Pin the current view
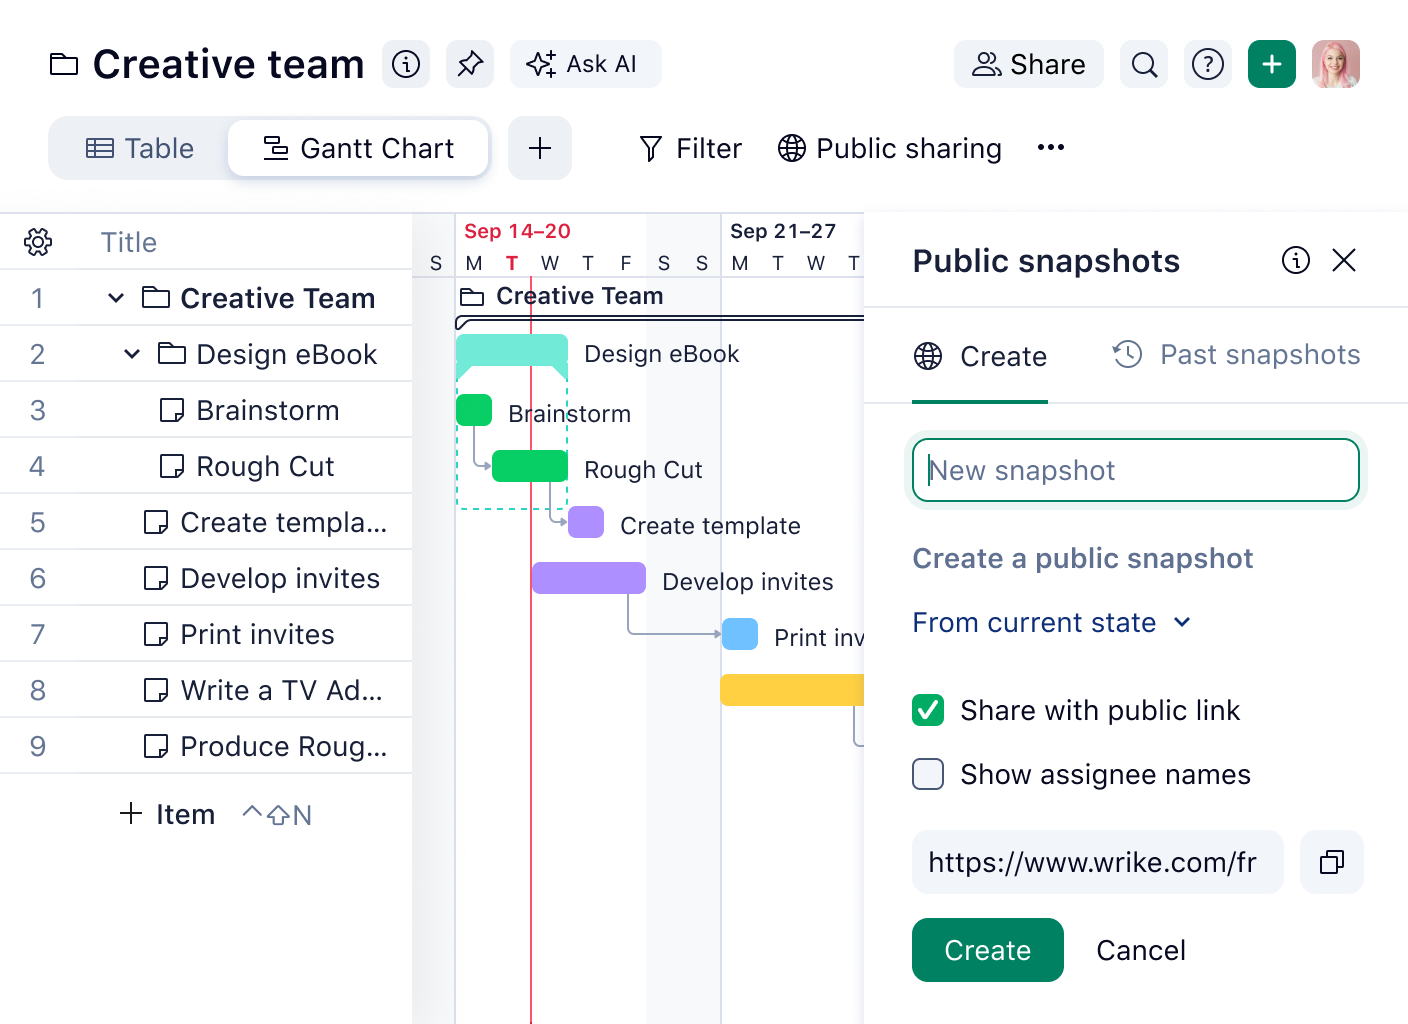Image resolution: width=1408 pixels, height=1024 pixels. tap(470, 63)
